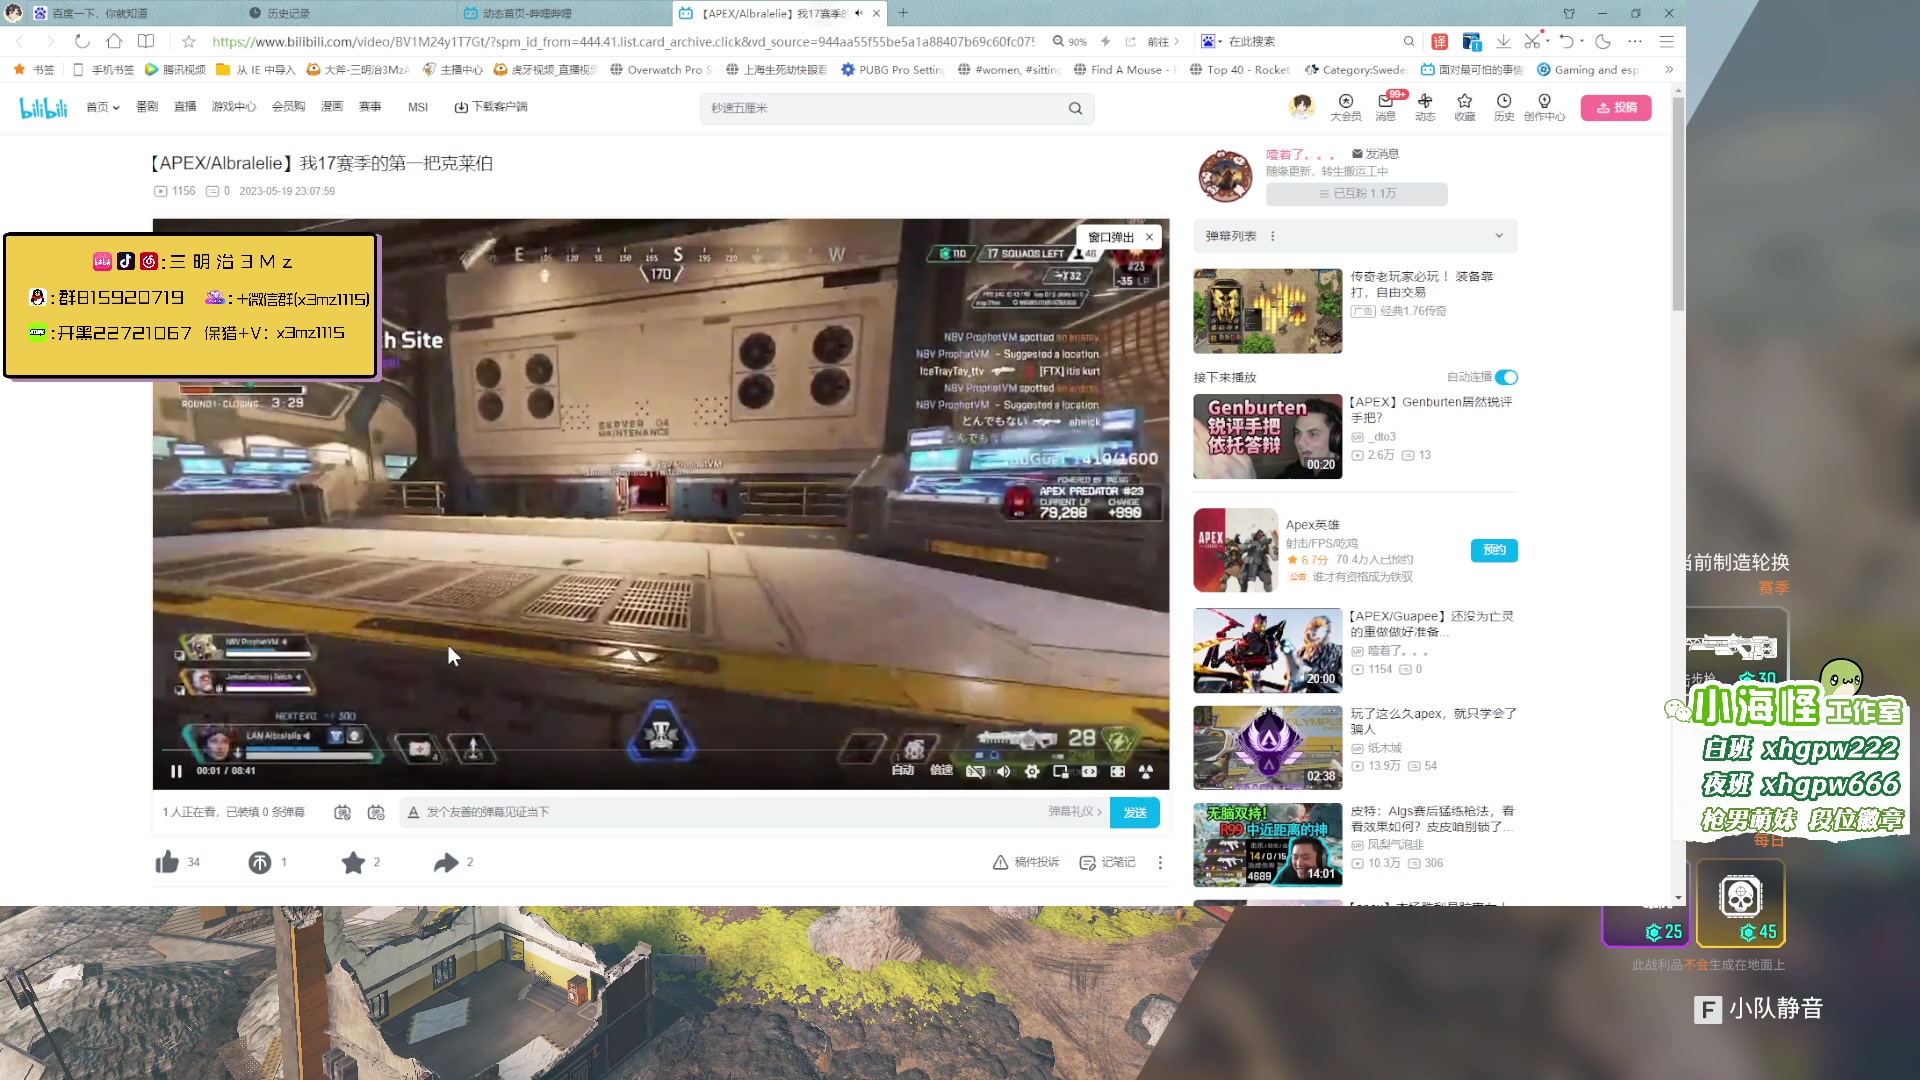This screenshot has width=1920, height=1080.
Task: Open the 倍速 playback speed menu
Action: [x=941, y=771]
